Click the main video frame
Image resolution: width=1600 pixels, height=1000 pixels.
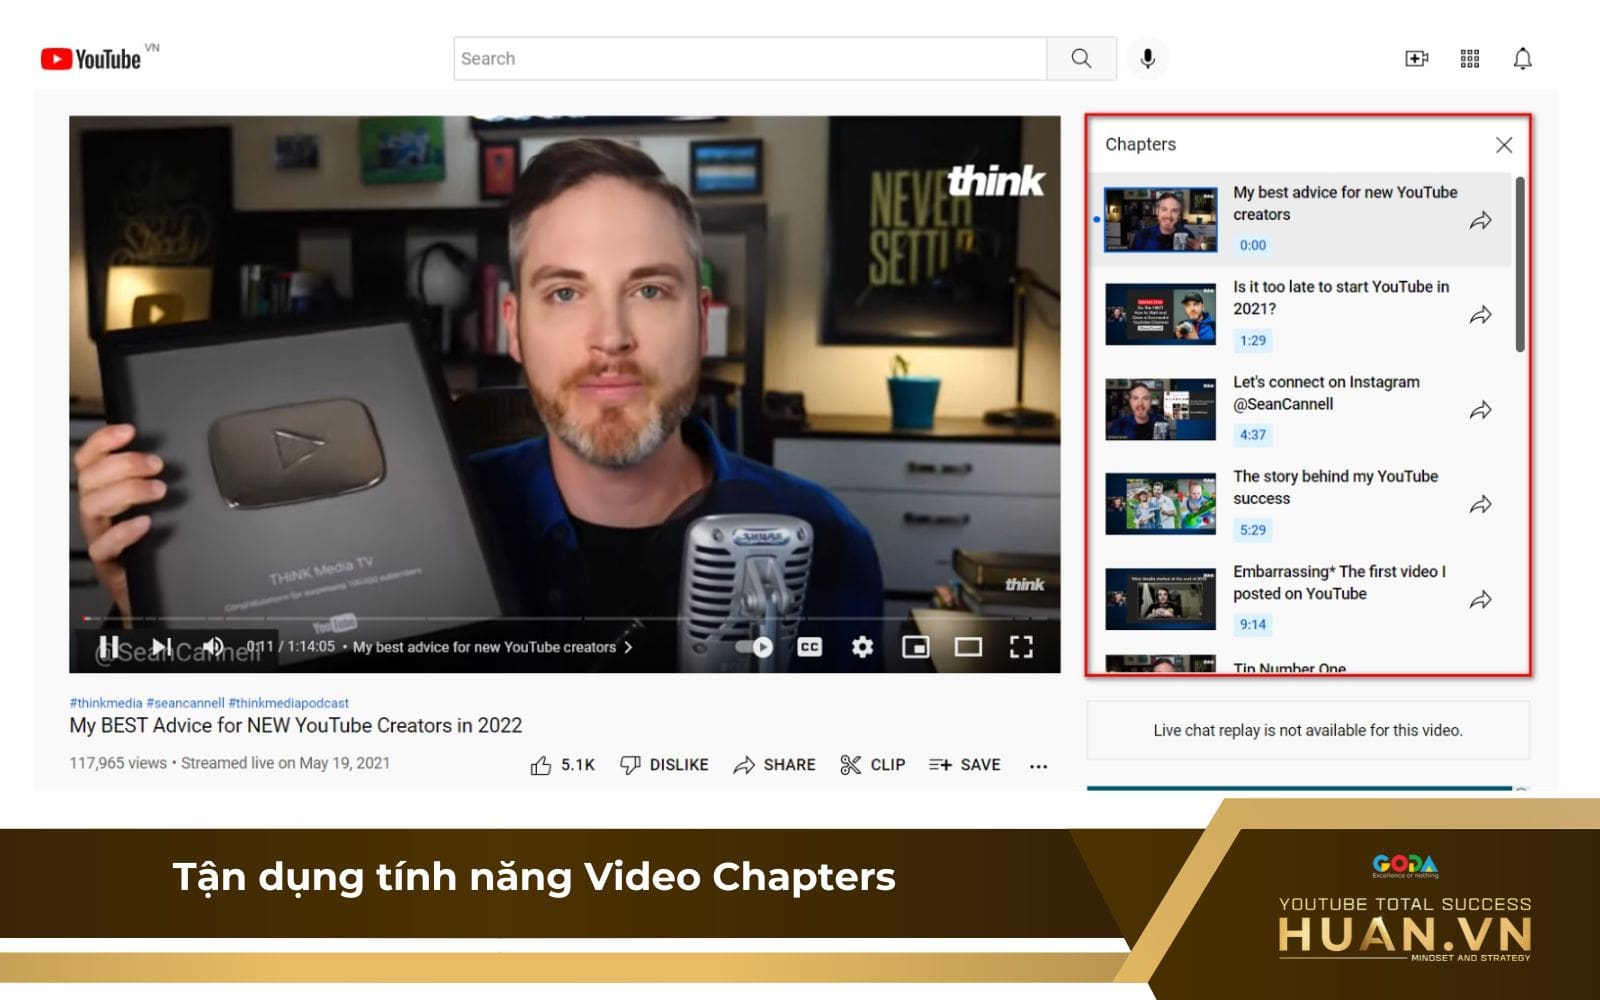click(565, 394)
